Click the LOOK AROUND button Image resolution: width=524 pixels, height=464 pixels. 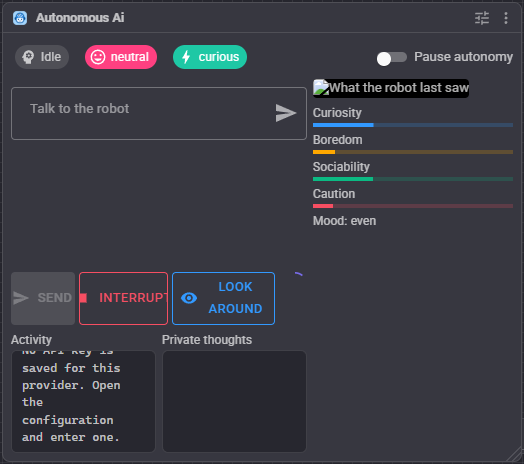tap(223, 298)
